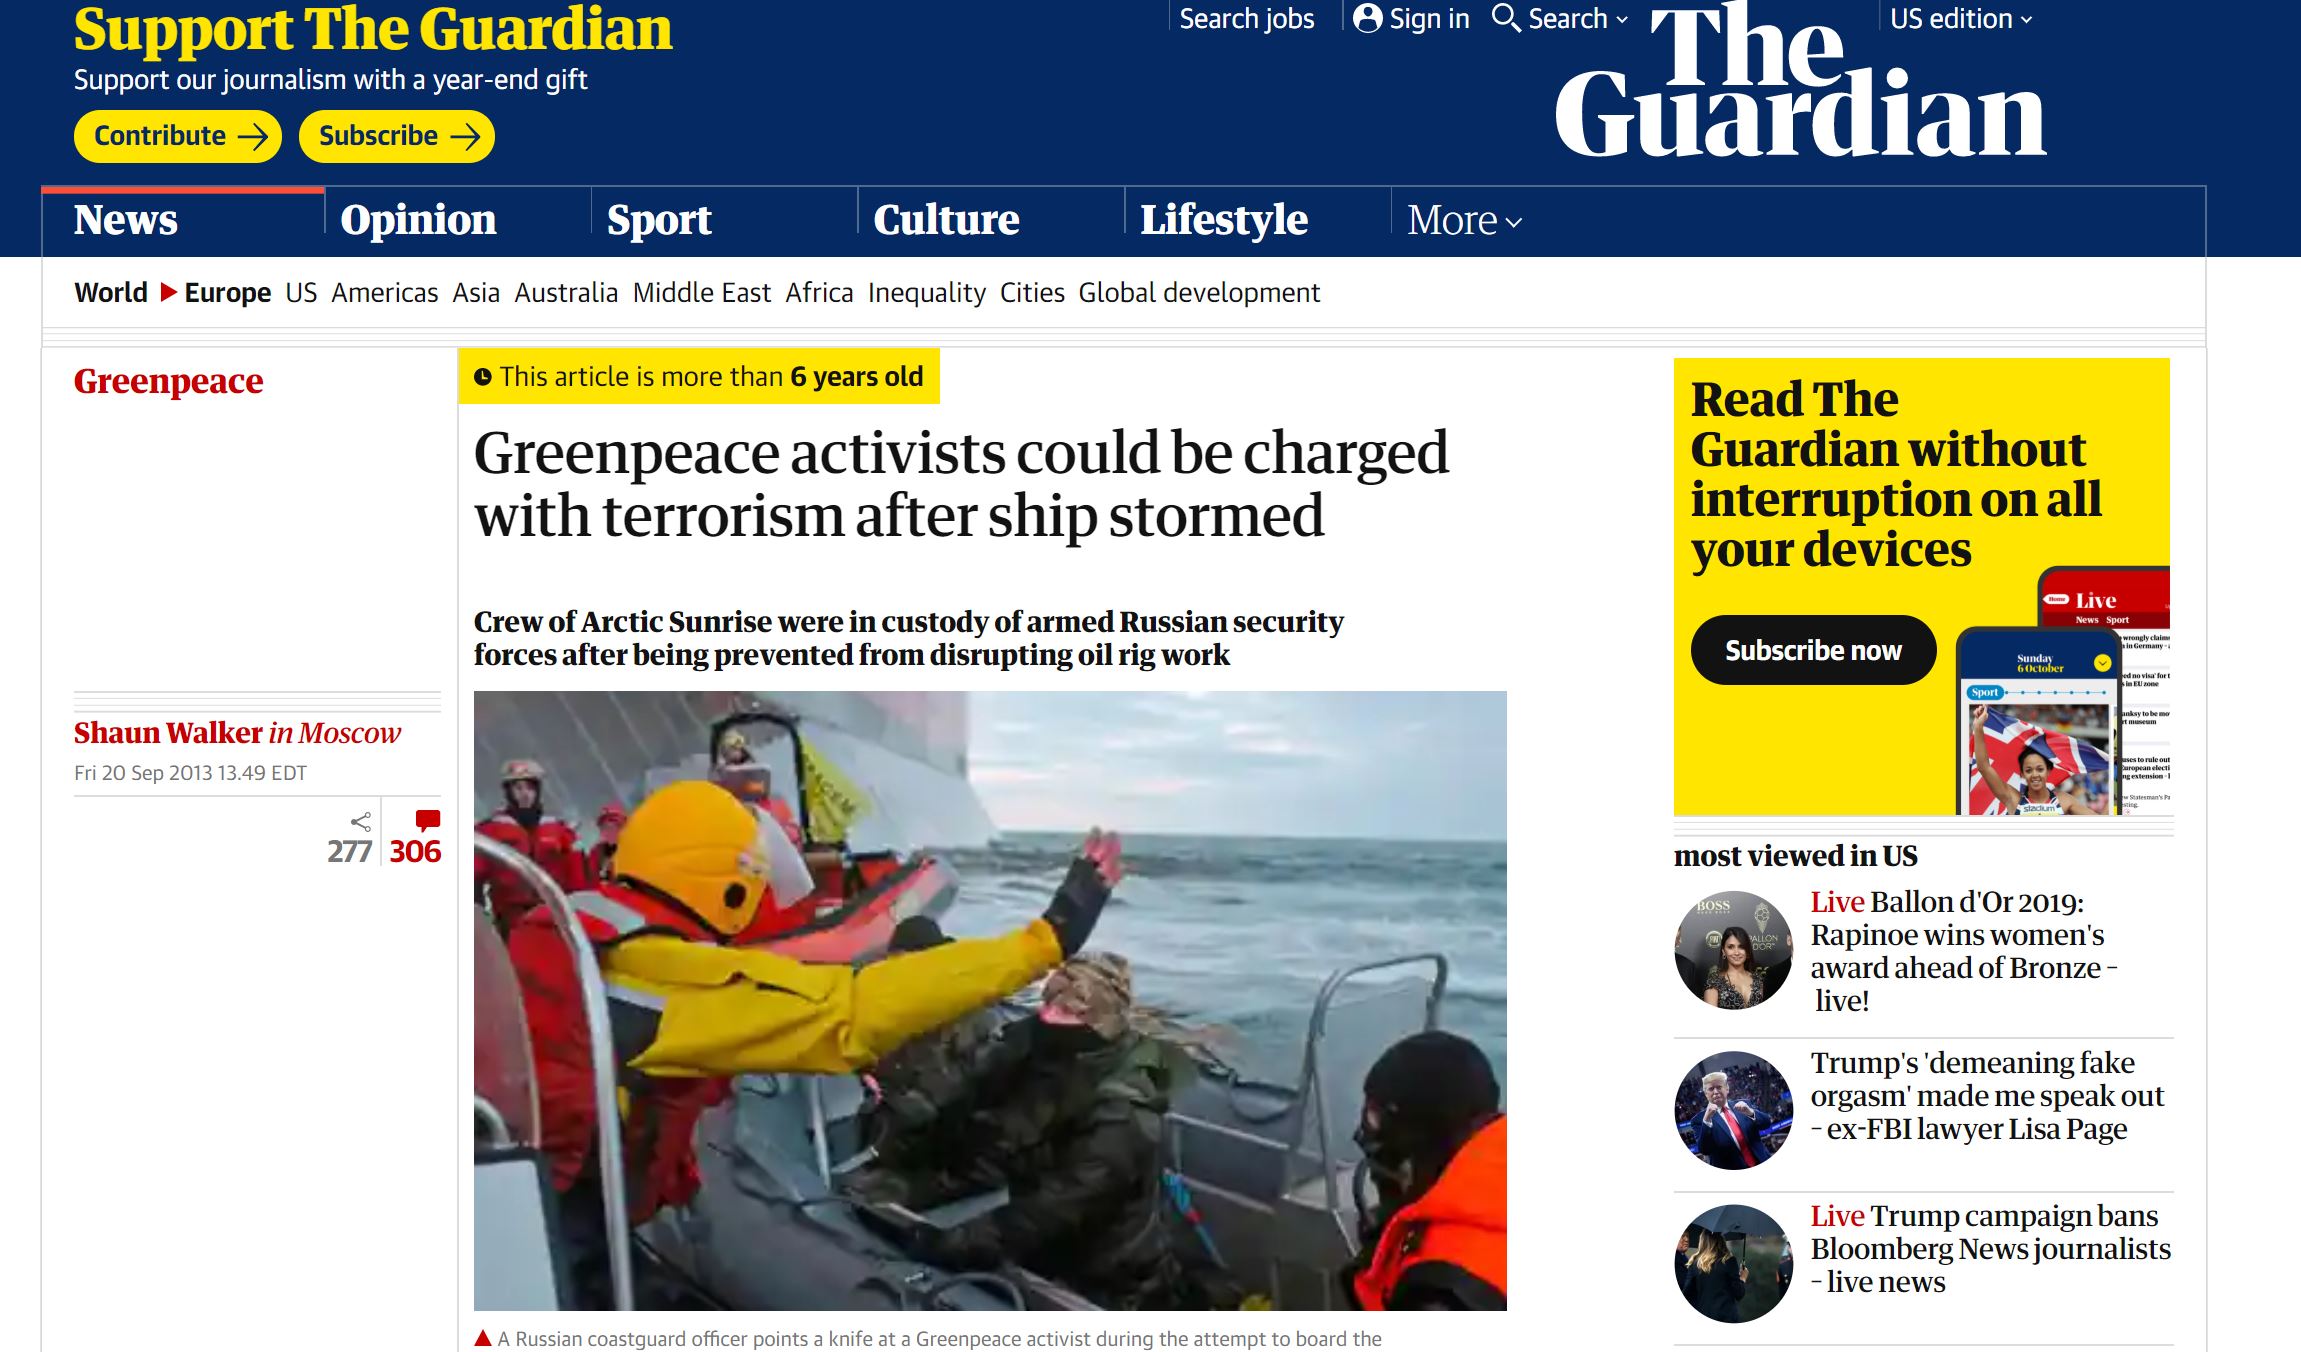Open comments via red speech bubble icon

point(428,821)
